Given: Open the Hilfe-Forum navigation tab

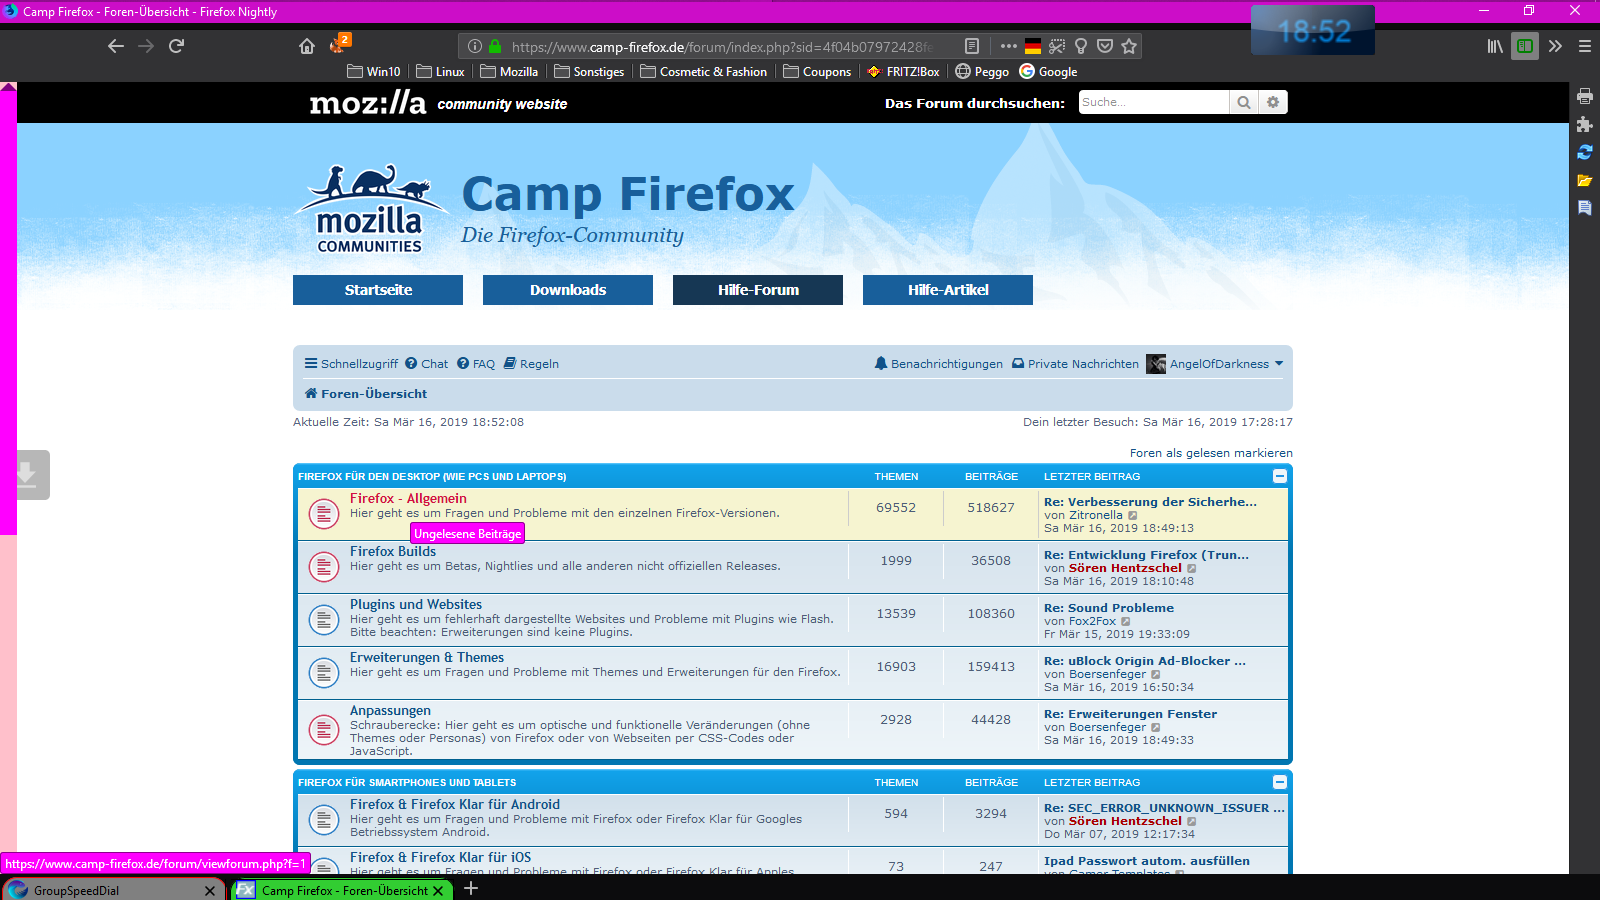Looking at the screenshot, I should click(758, 290).
